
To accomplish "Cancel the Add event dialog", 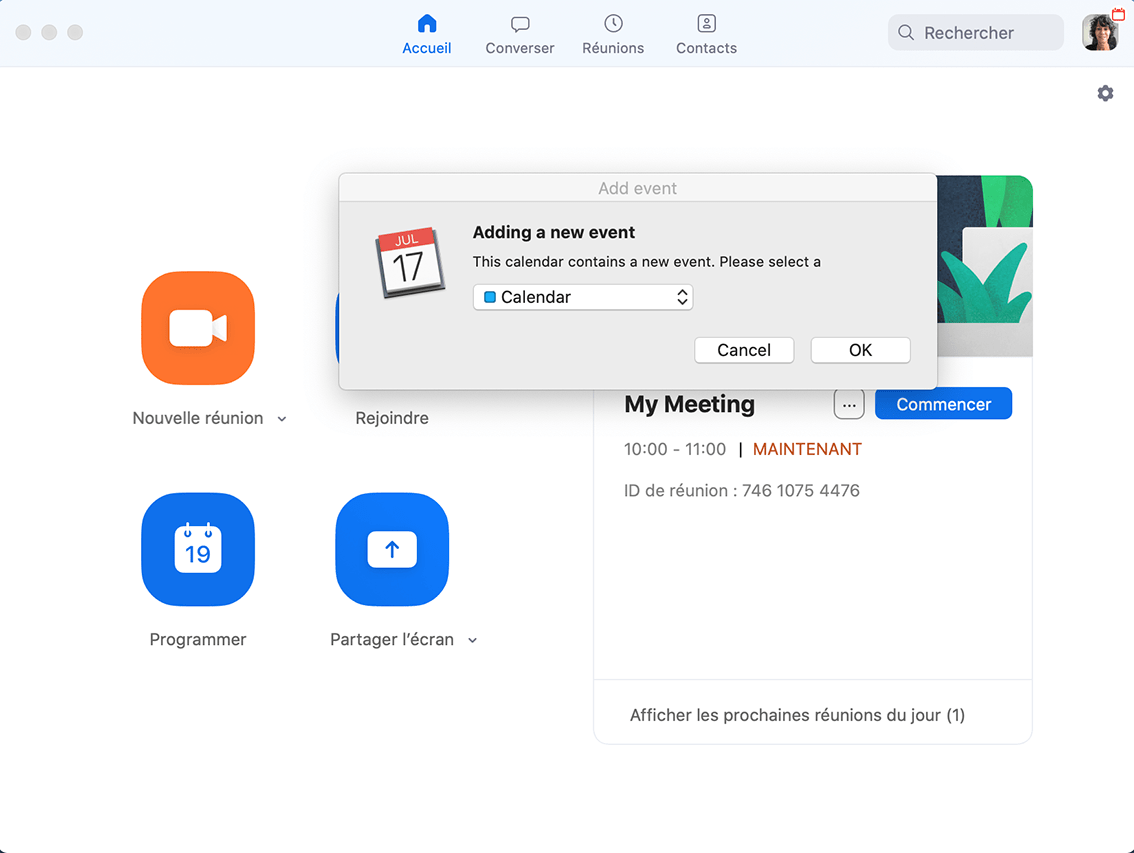I will point(744,350).
